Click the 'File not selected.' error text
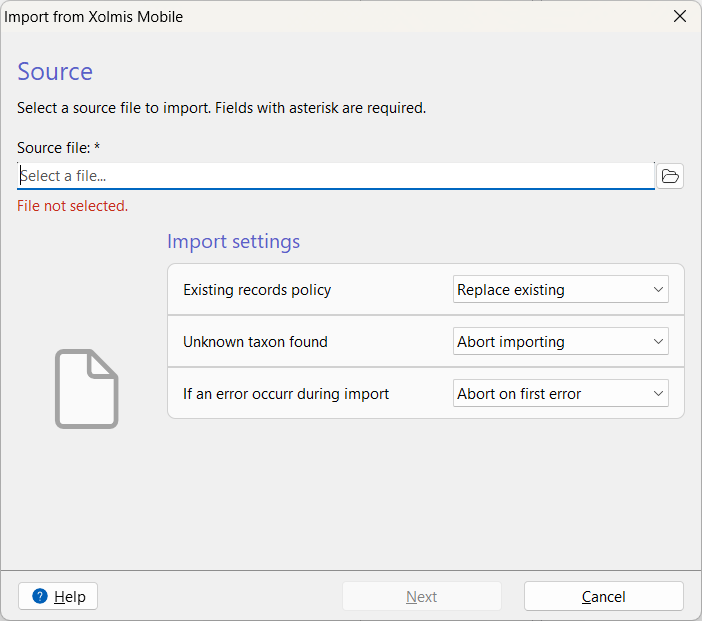The height and width of the screenshot is (621, 702). point(73,206)
